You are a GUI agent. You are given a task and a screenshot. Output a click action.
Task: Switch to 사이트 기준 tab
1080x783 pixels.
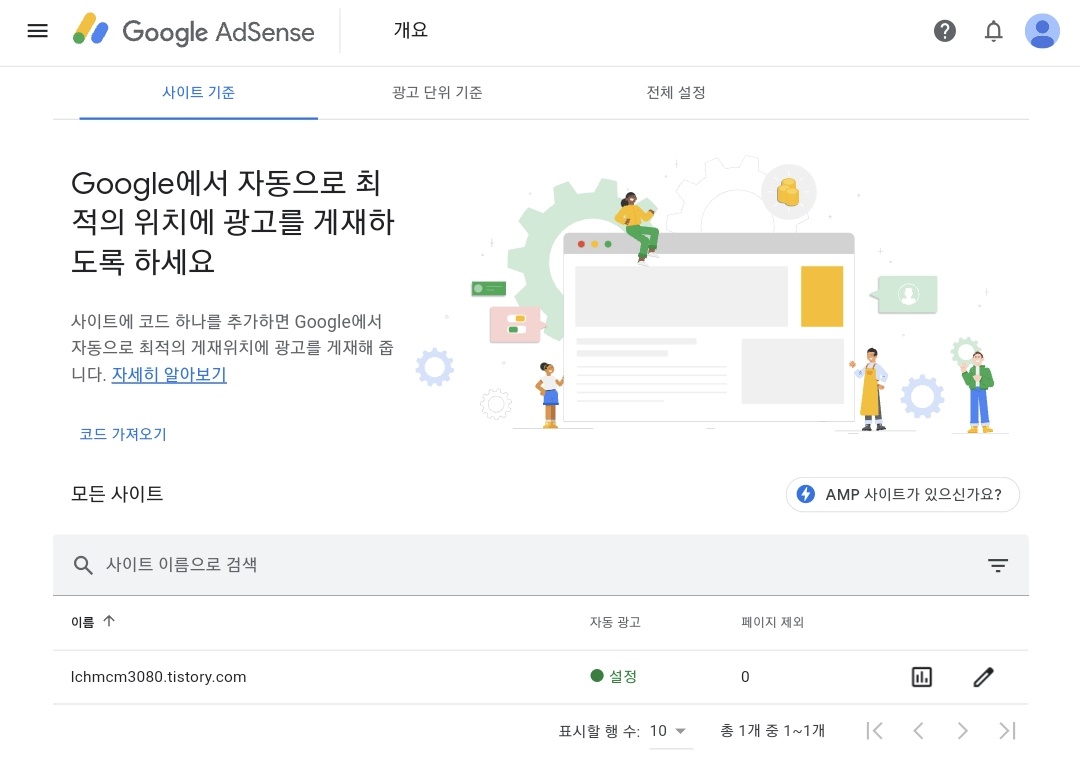coord(198,92)
